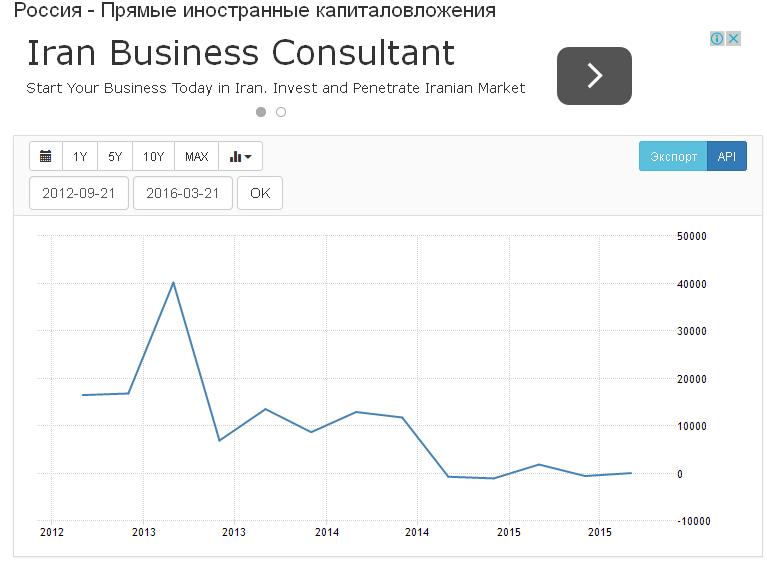The image size is (767, 563).
Task: Close the Iran Business Consultant ad
Action: [733, 38]
